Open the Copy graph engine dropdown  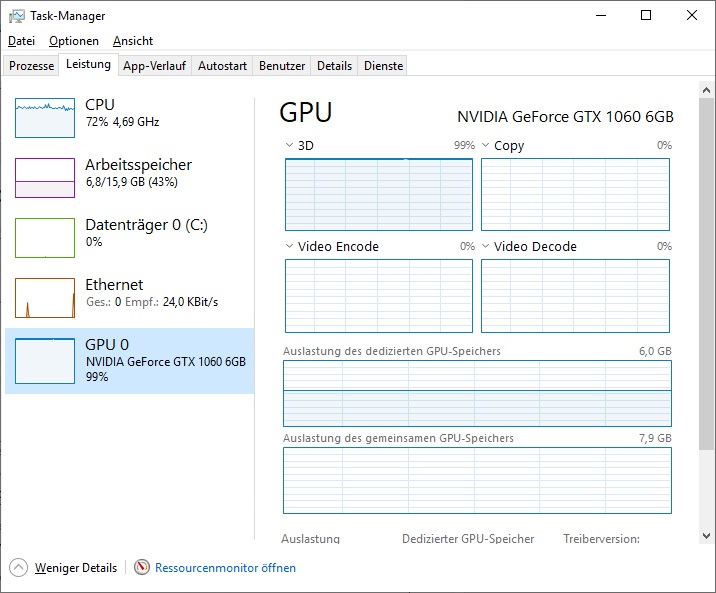[x=486, y=146]
